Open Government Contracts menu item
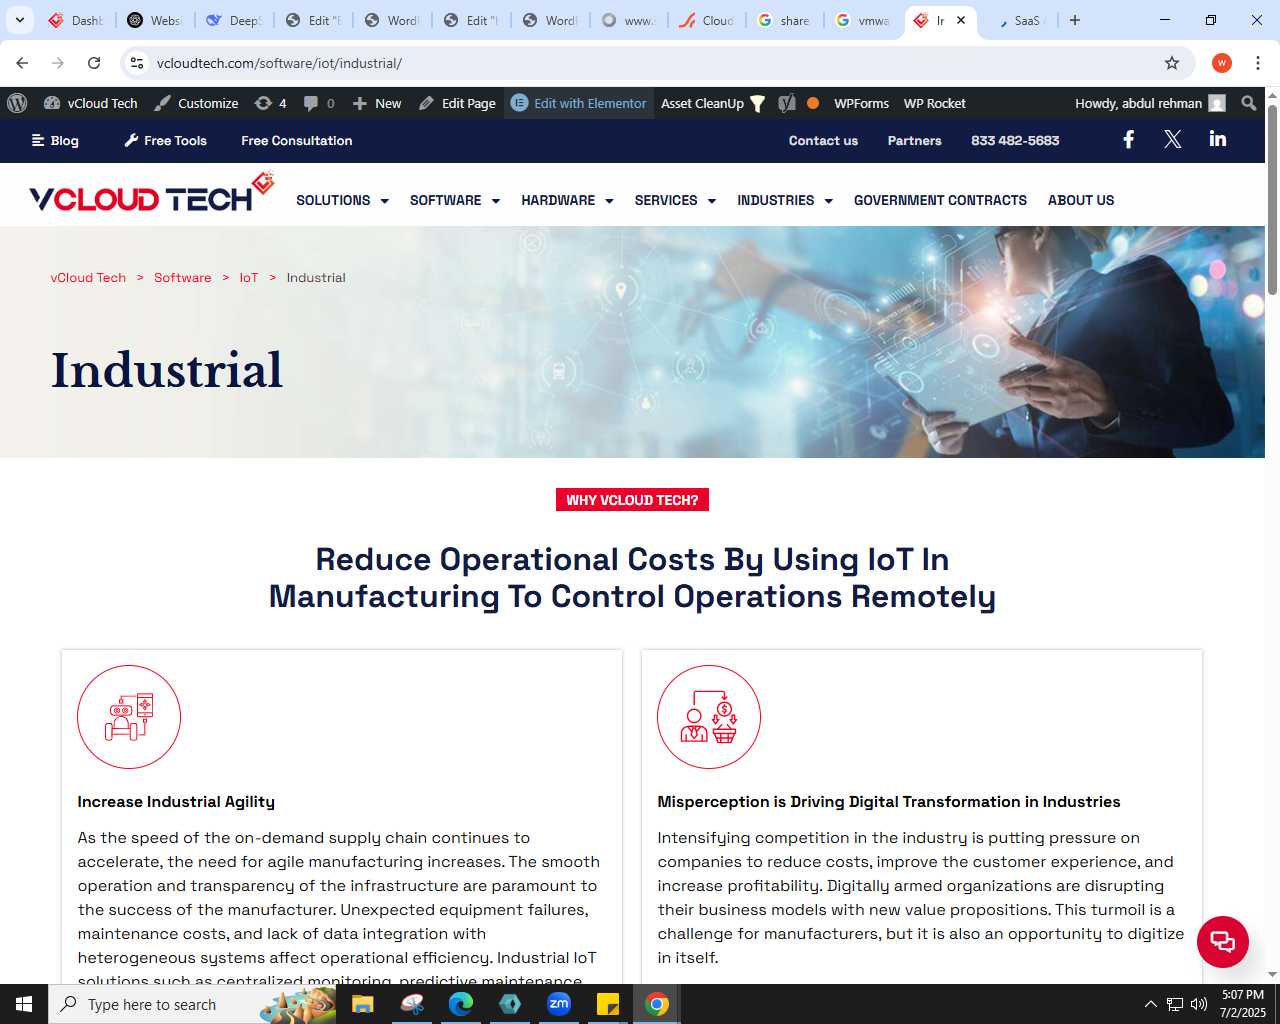The height and width of the screenshot is (1024, 1280). pos(940,200)
